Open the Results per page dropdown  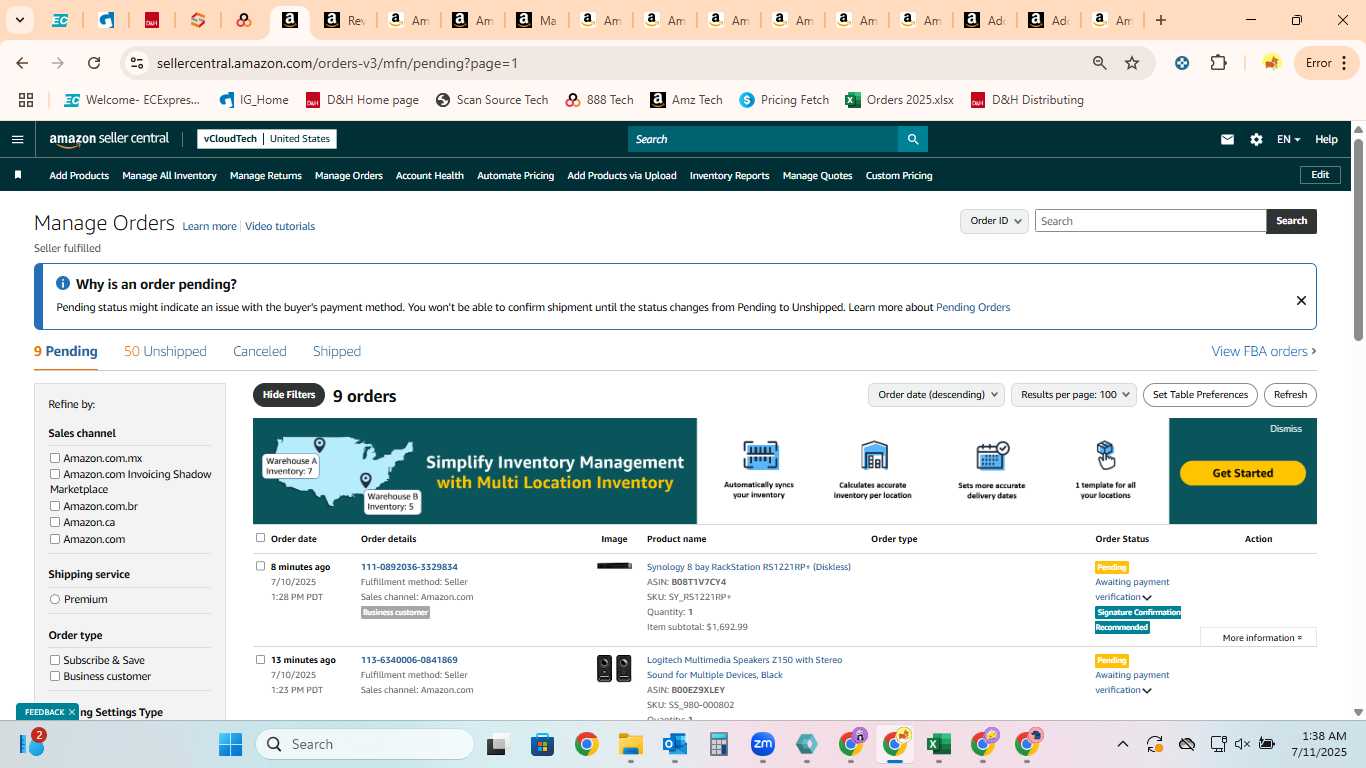click(1074, 395)
